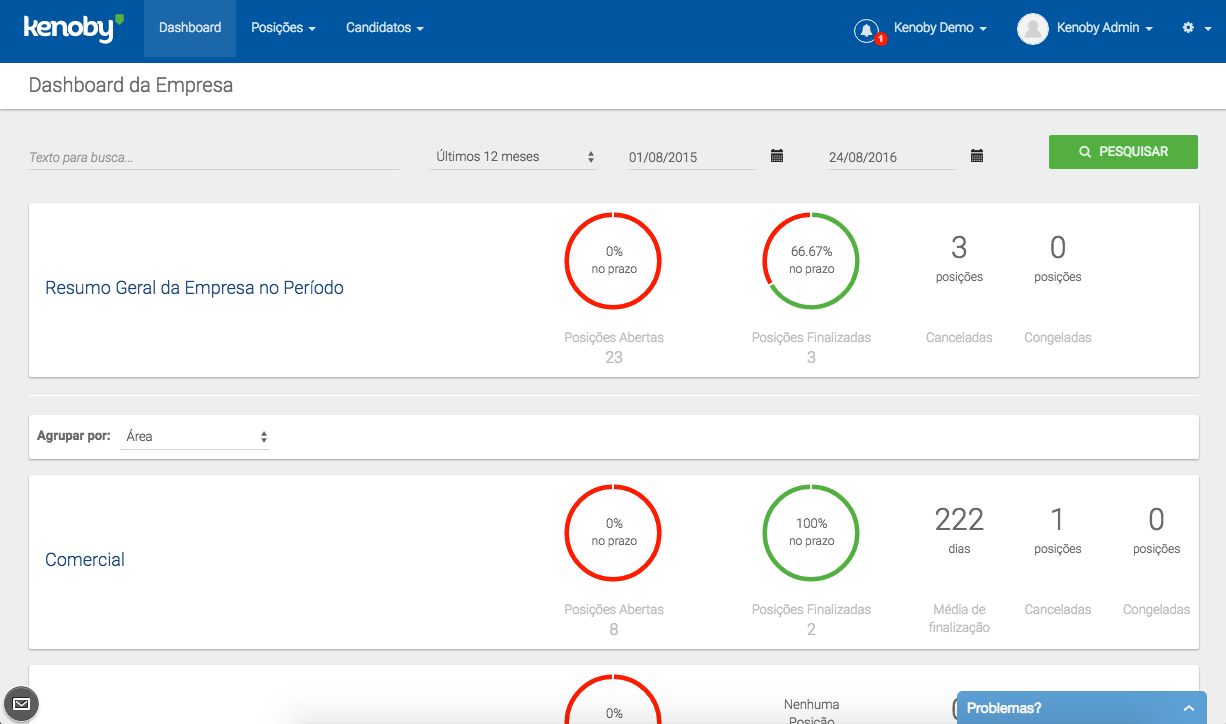Viewport: 1226px width, 724px height.
Task: Open the Candidatos menu
Action: tap(385, 28)
